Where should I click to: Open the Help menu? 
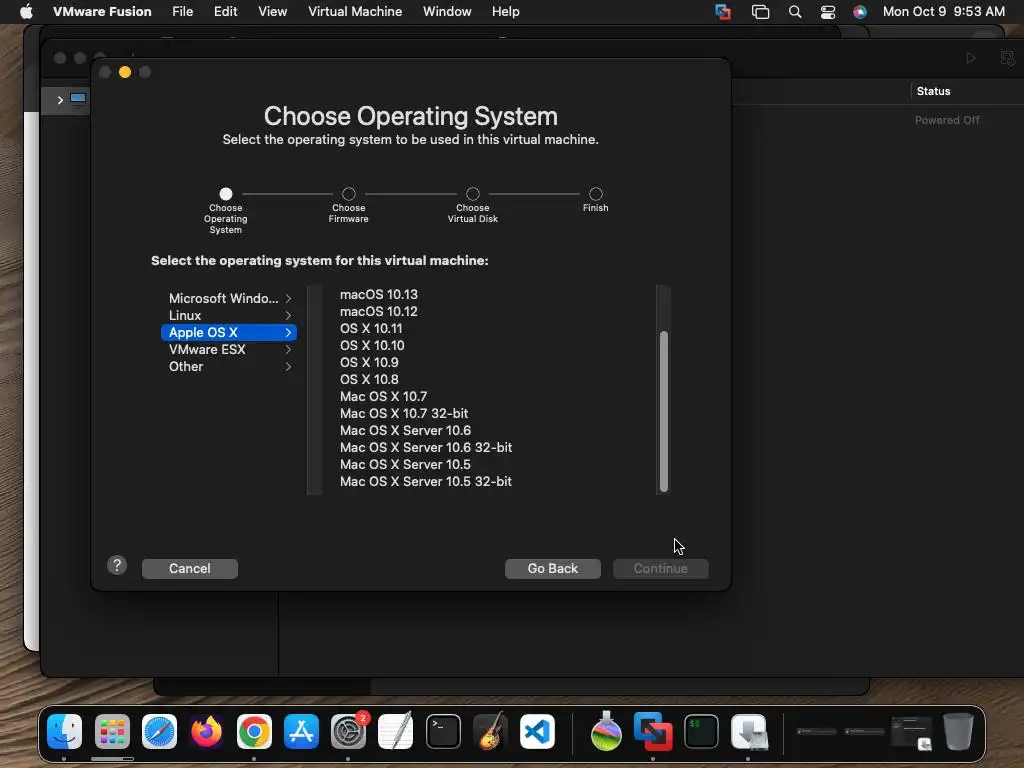[x=505, y=12]
